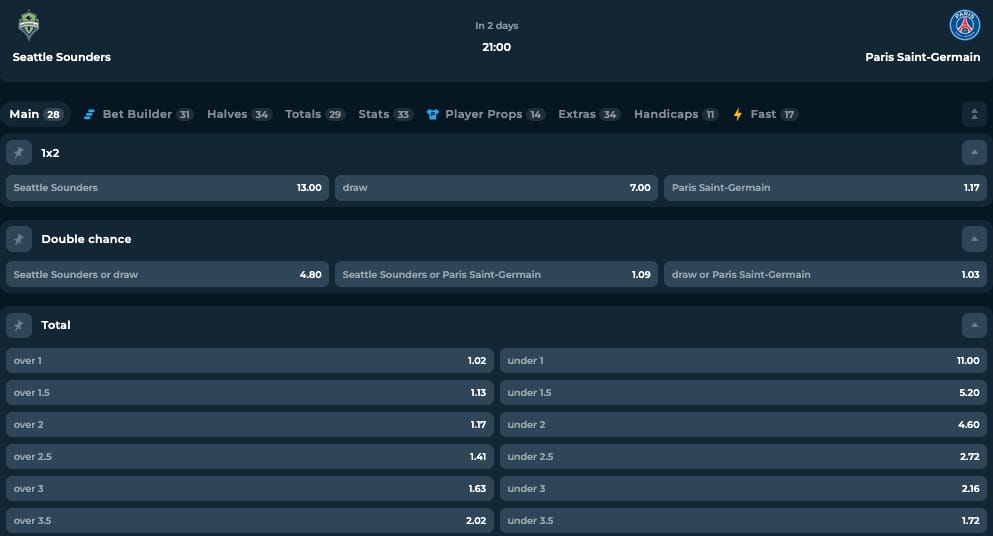Pin the Double chance market
Viewport: 993px width, 536px height.
19,239
